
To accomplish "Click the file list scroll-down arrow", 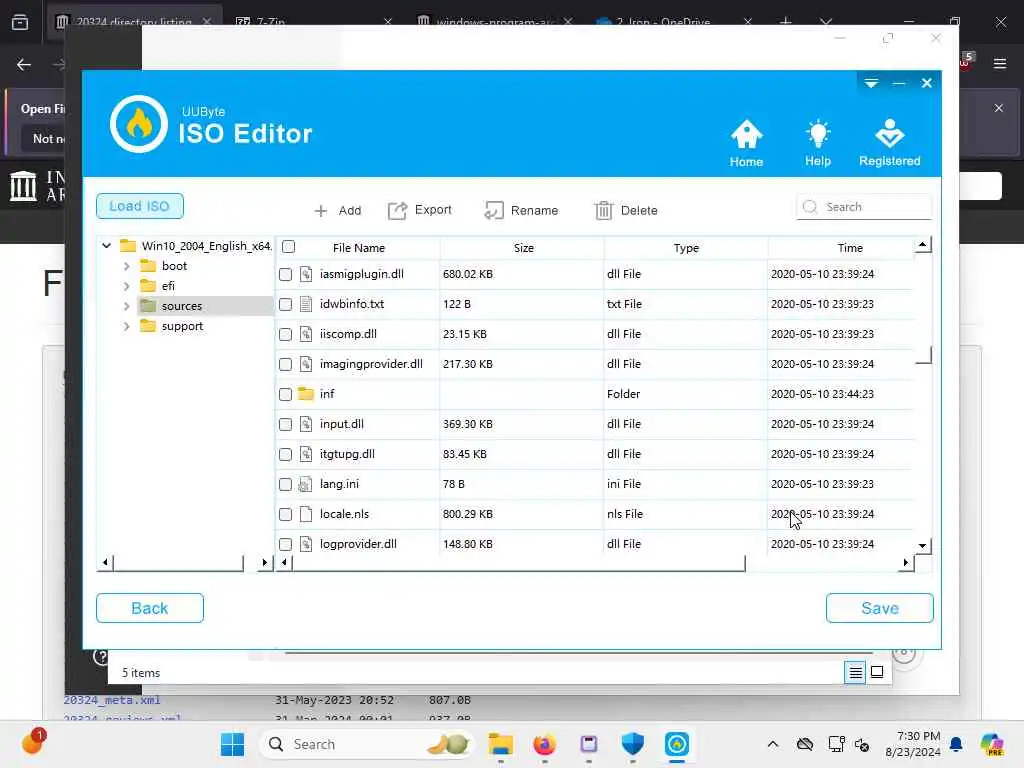I will pos(922,546).
